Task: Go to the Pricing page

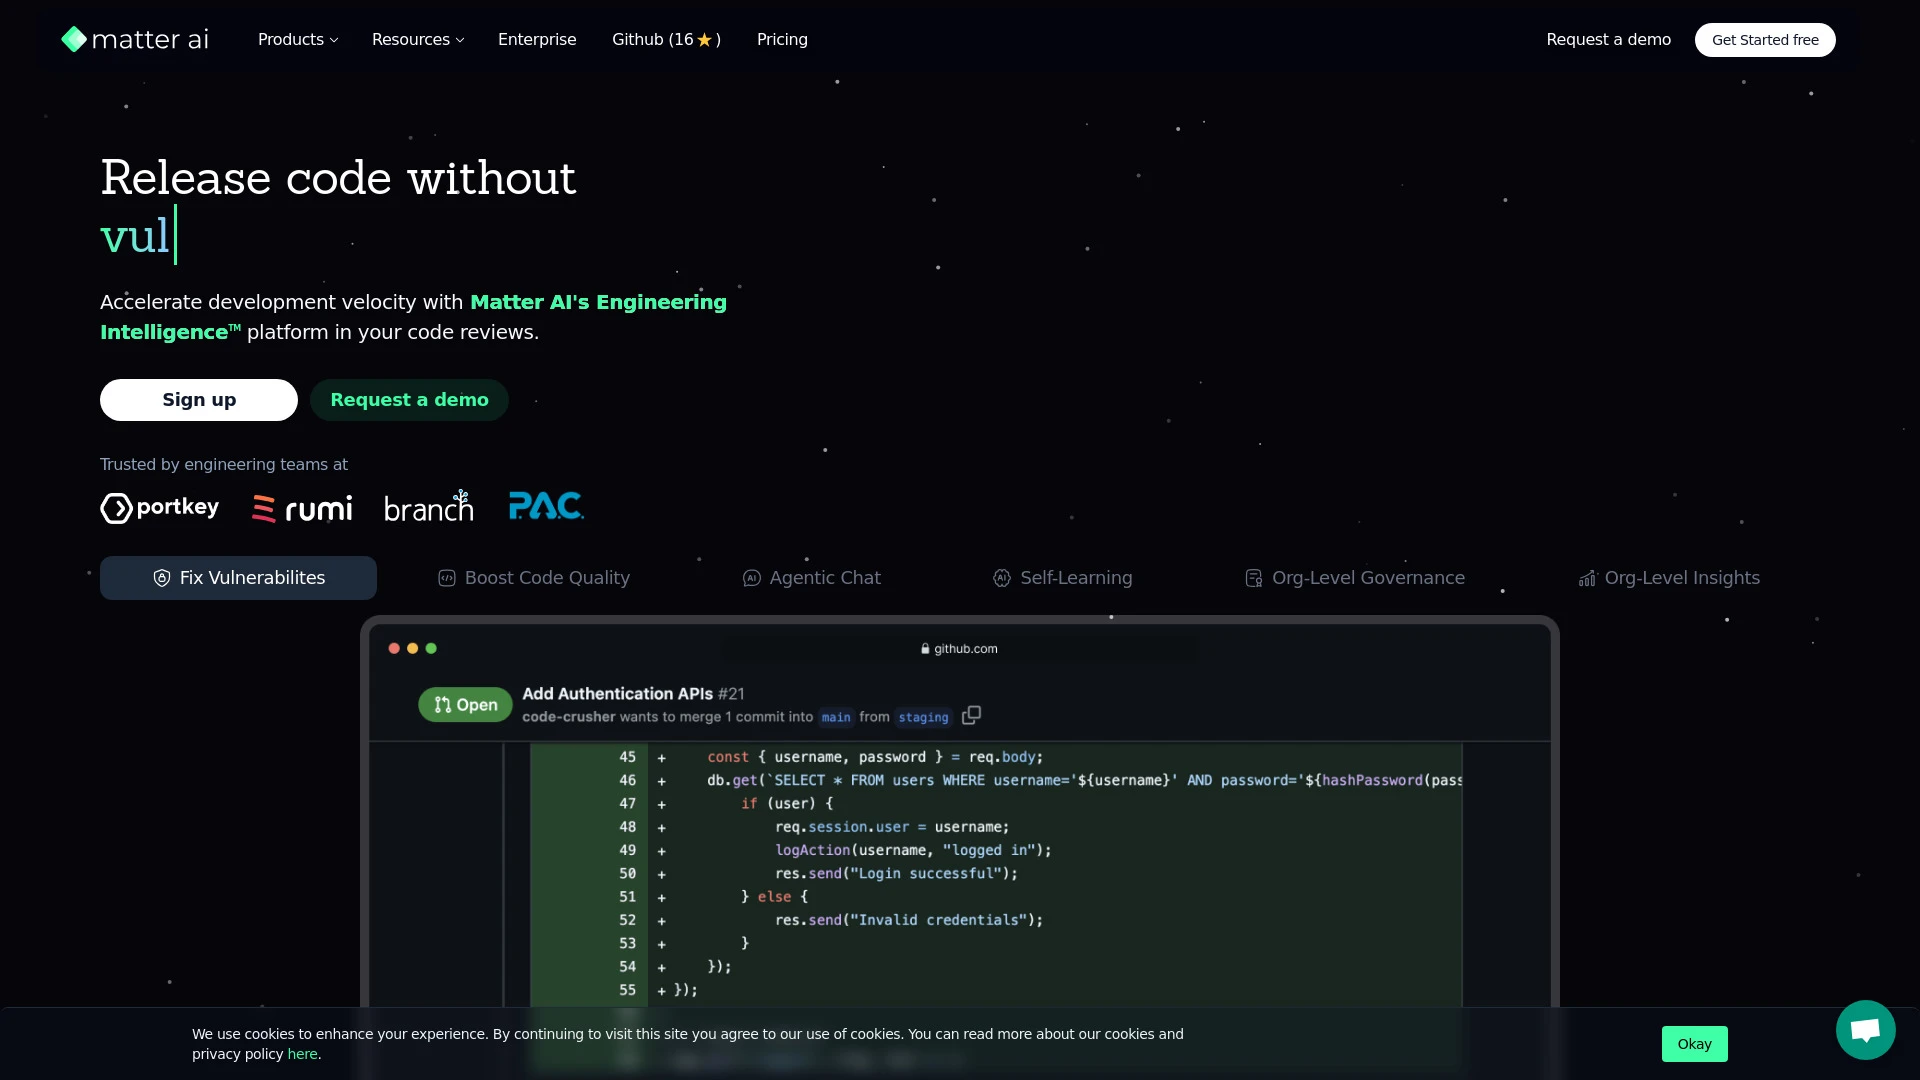Action: click(x=782, y=40)
